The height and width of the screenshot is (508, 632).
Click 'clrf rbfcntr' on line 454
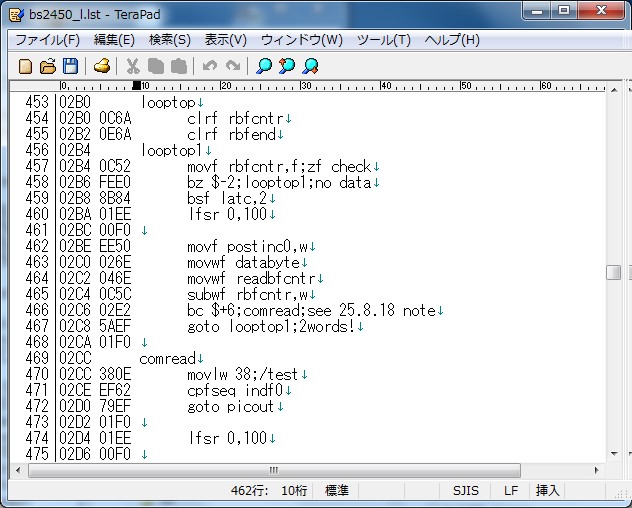(x=235, y=119)
